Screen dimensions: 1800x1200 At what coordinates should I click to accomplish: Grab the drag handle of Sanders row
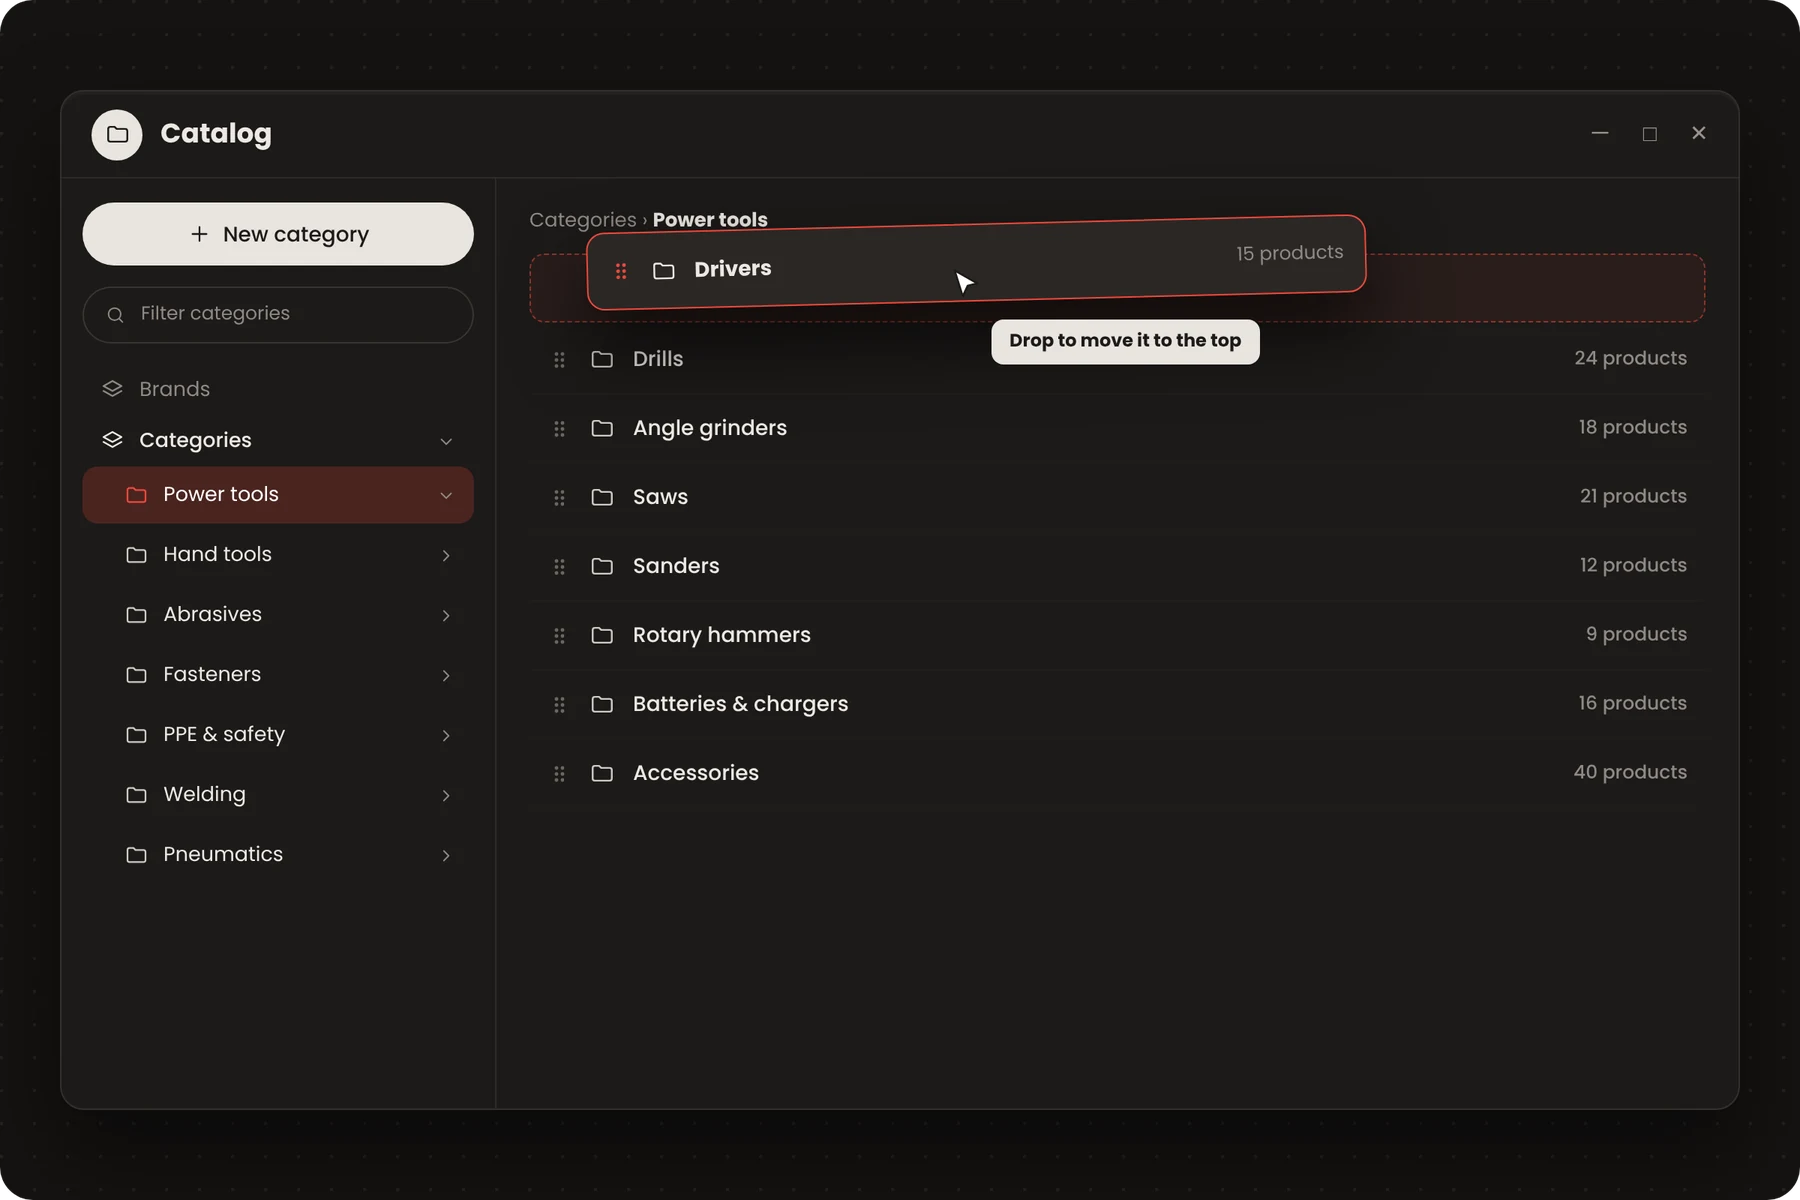(x=559, y=566)
